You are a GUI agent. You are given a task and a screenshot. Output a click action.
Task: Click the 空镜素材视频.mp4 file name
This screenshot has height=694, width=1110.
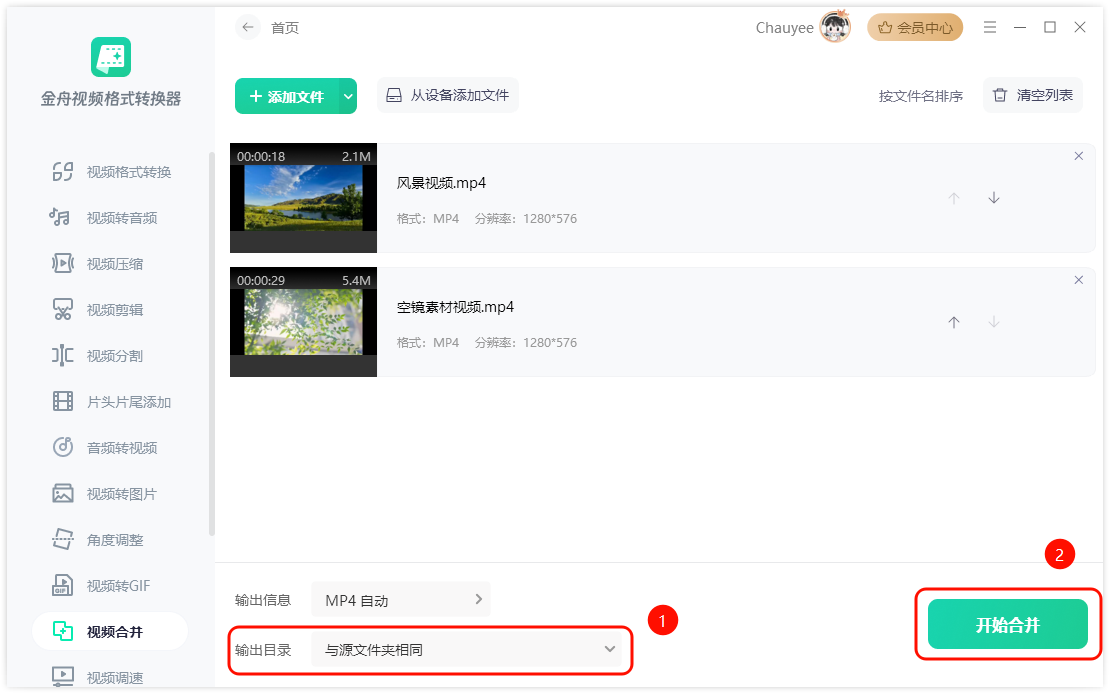[x=455, y=307]
